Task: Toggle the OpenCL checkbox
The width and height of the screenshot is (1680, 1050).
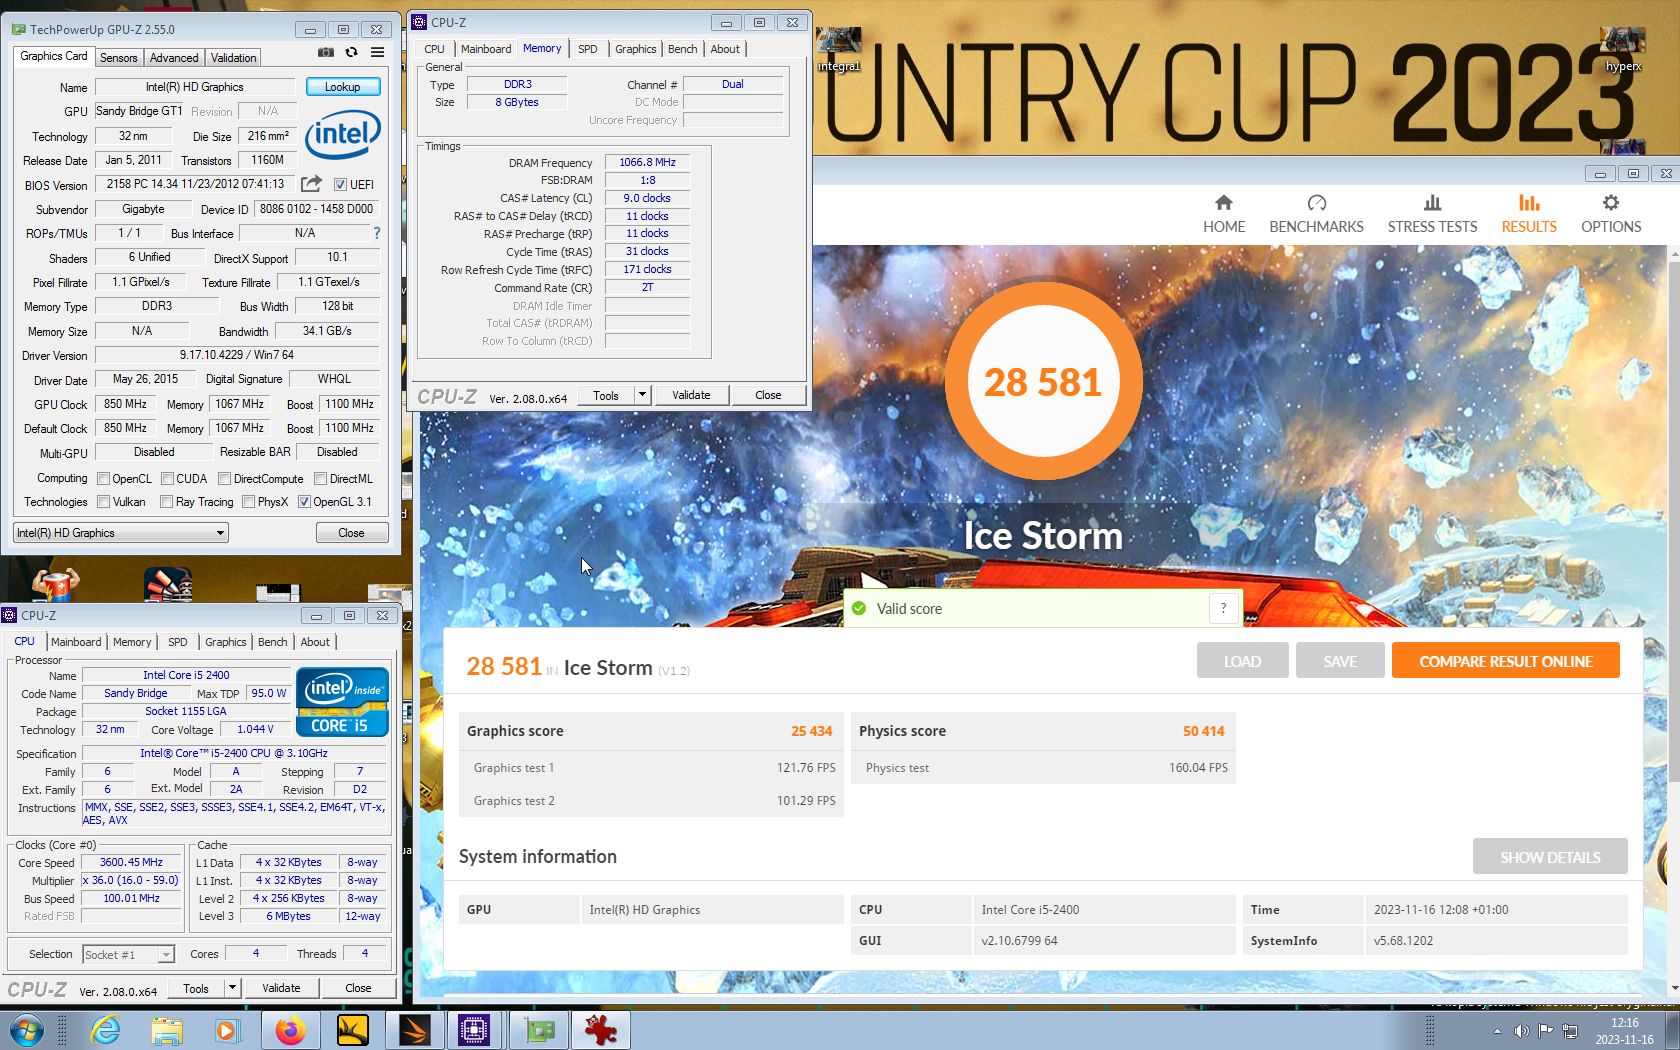Action: pyautogui.click(x=103, y=478)
